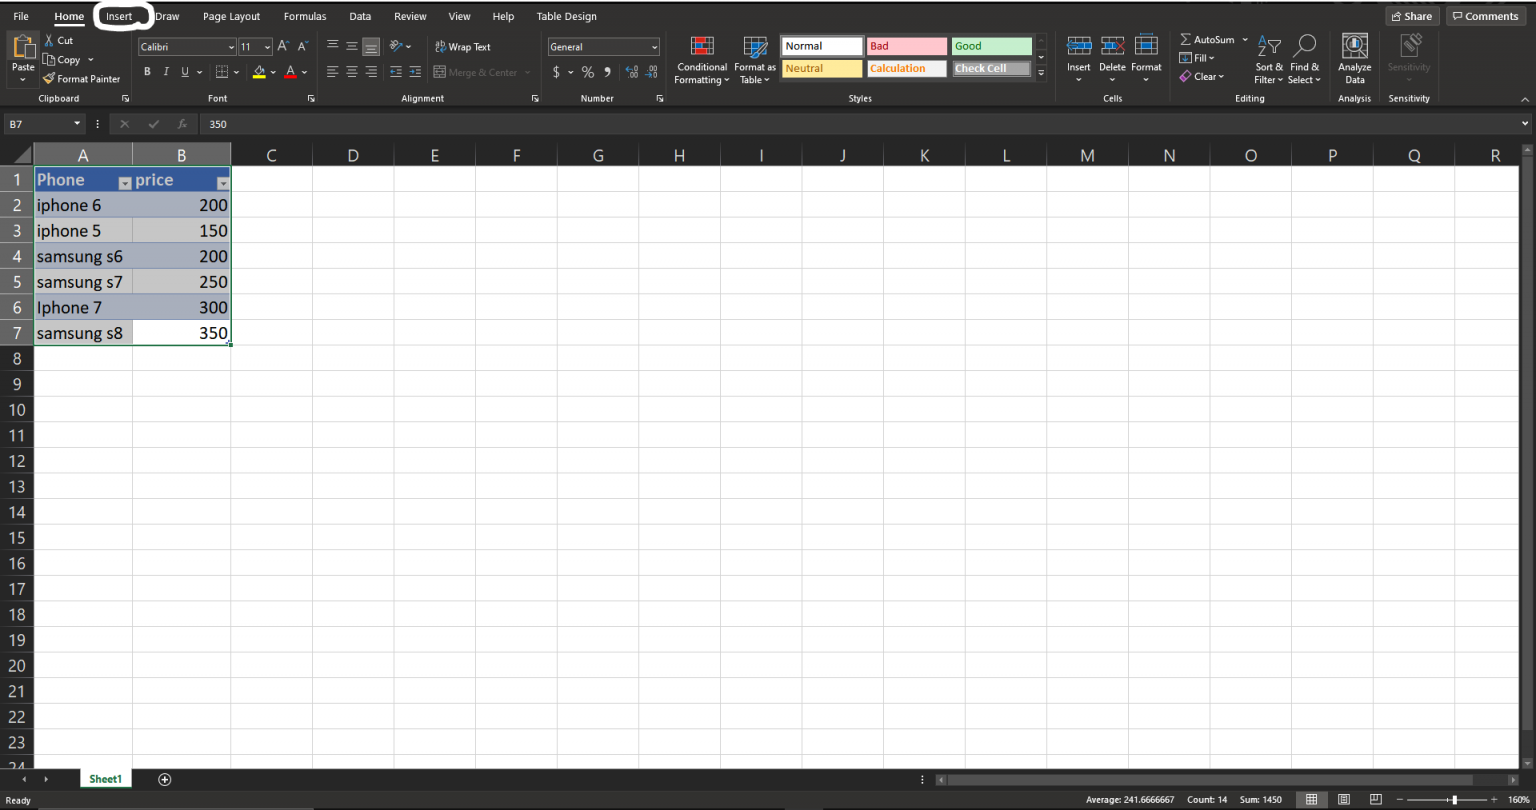Toggle Wrap Text on
This screenshot has width=1536, height=810.
(x=463, y=47)
